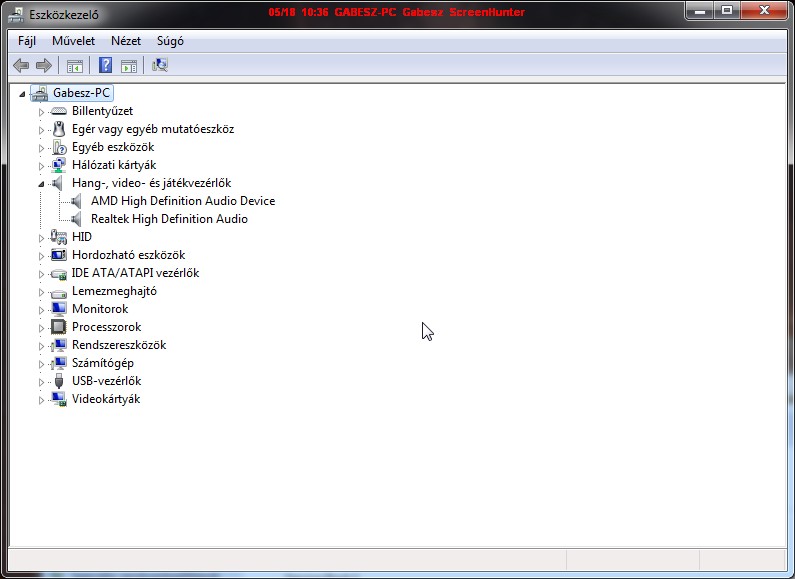This screenshot has height=579, width=795.
Task: Click the speaker icon beside Hang-, video- és játékvezérlők
Action: click(x=58, y=183)
